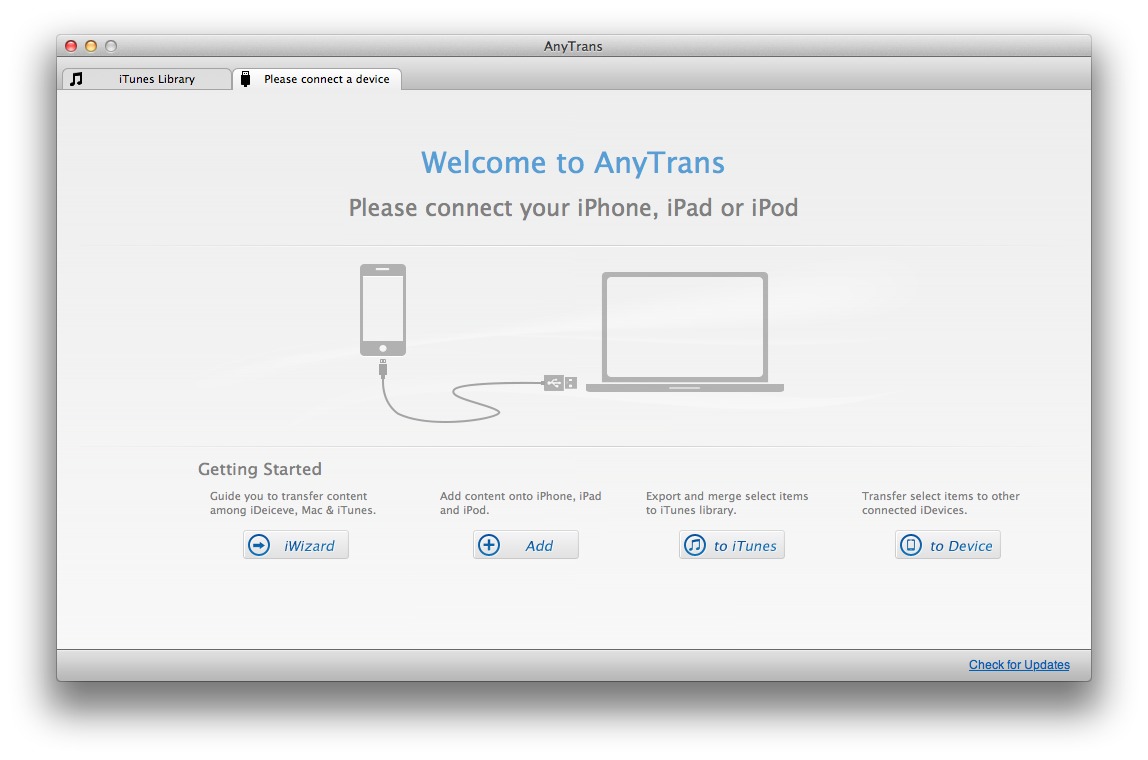Viewport: 1148px width, 760px height.
Task: Click the AnyTrans window title bar text
Action: [x=573, y=46]
